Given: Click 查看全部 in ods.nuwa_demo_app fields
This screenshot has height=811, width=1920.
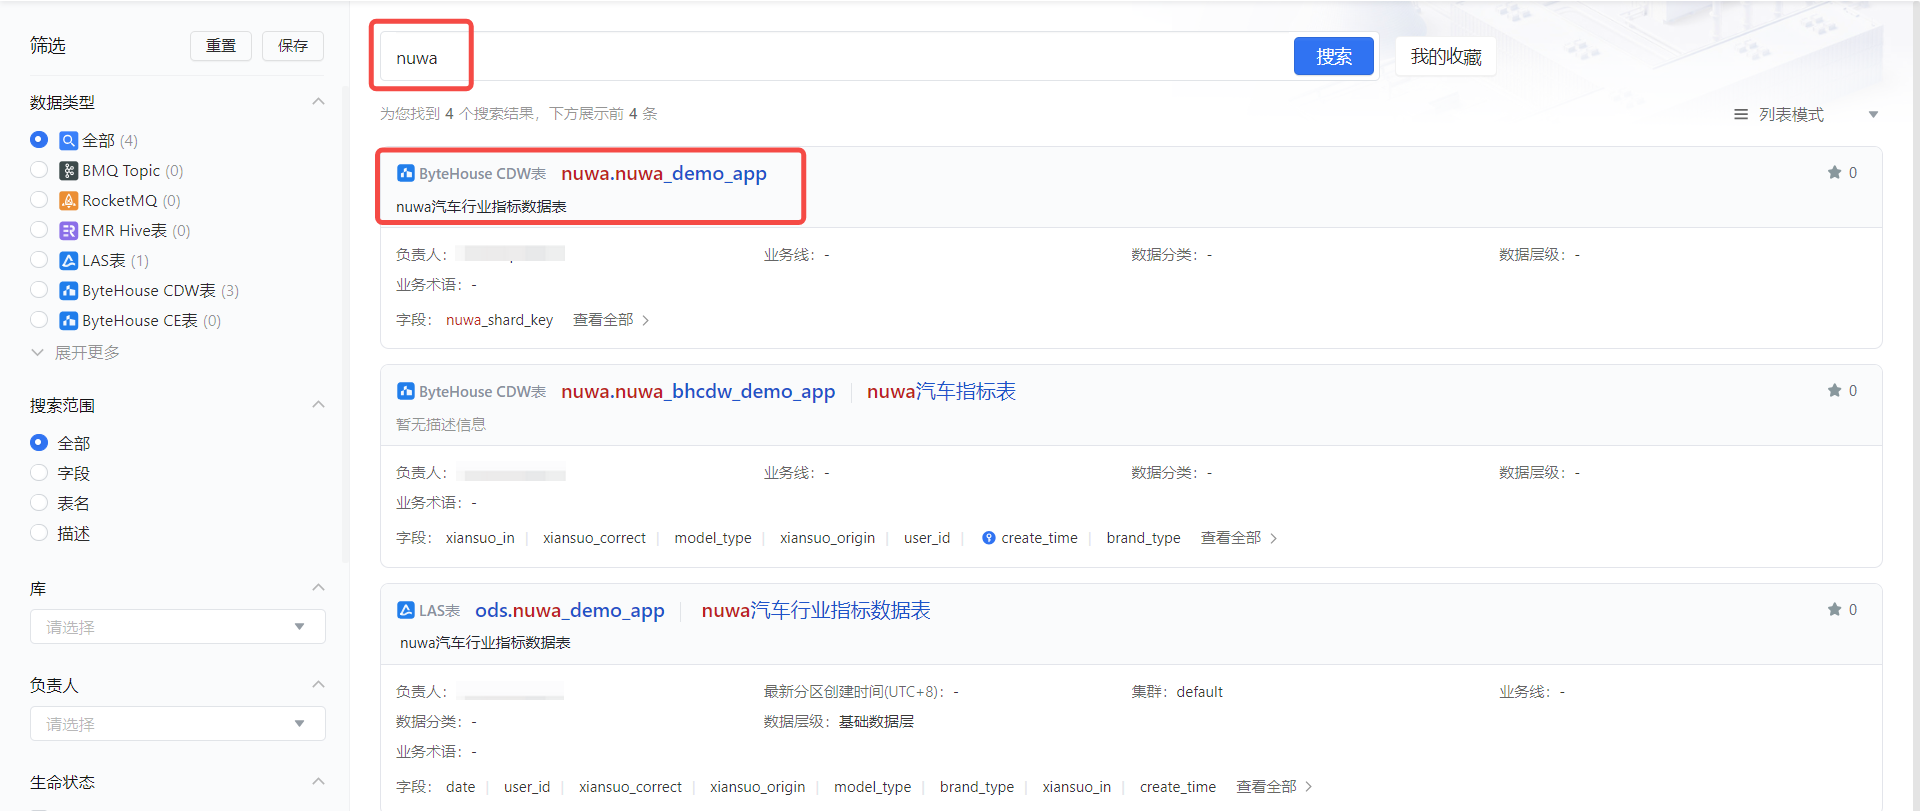Looking at the screenshot, I should [x=1274, y=787].
